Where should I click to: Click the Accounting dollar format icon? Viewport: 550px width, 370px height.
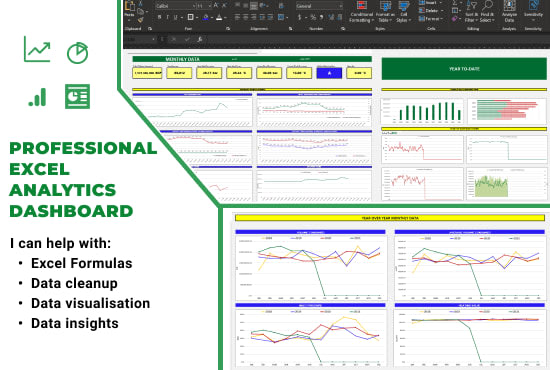300,17
